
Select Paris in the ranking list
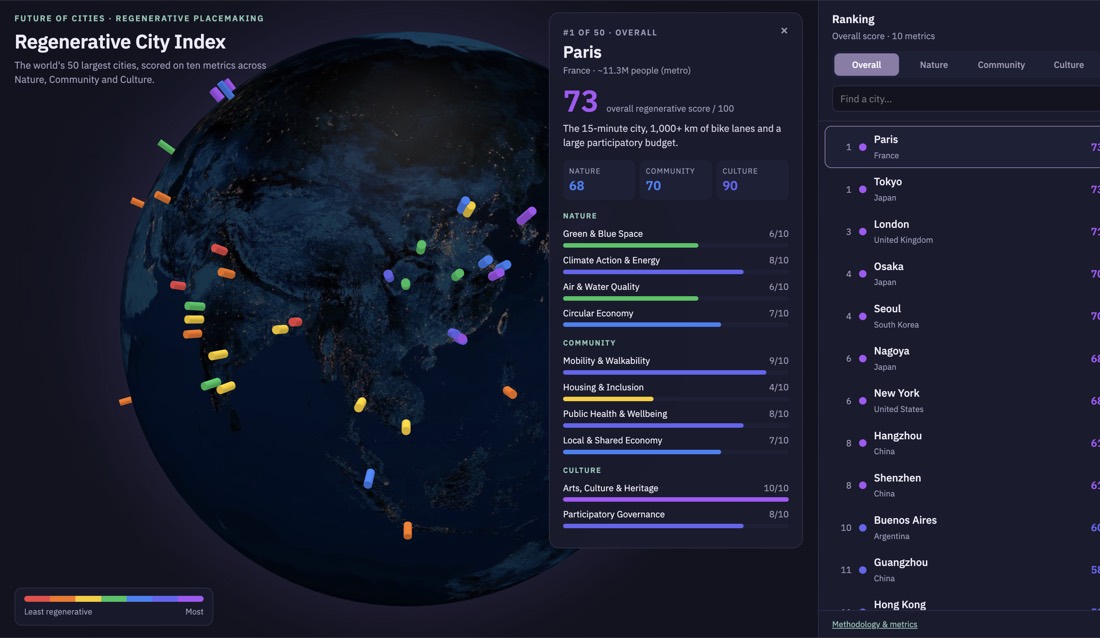[962, 147]
